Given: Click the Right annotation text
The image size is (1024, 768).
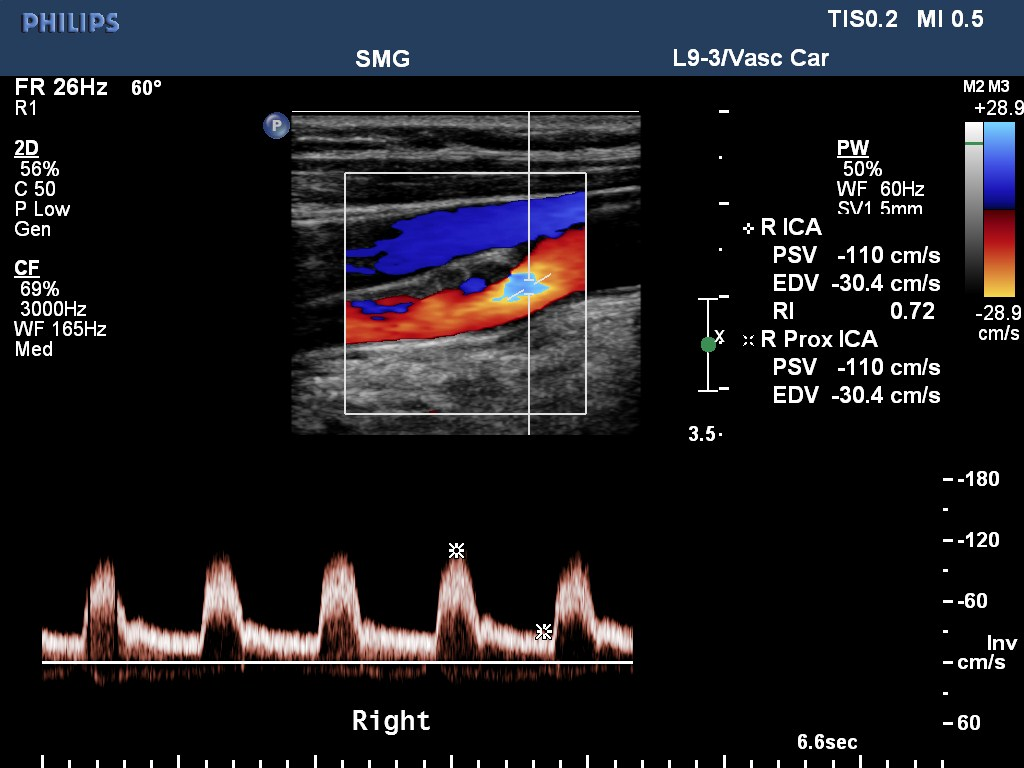Looking at the screenshot, I should [391, 721].
